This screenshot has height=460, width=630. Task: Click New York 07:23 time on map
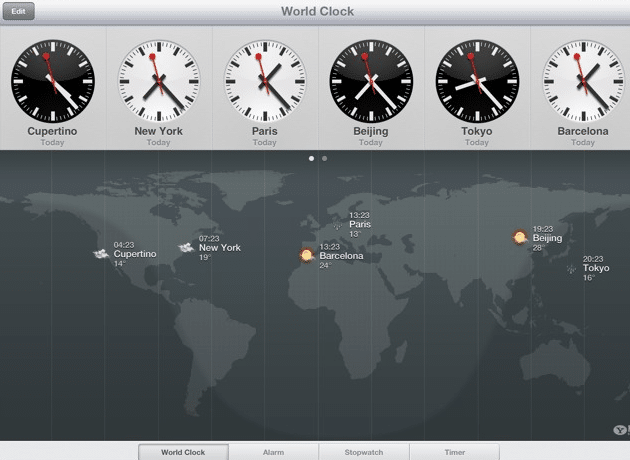pos(209,239)
